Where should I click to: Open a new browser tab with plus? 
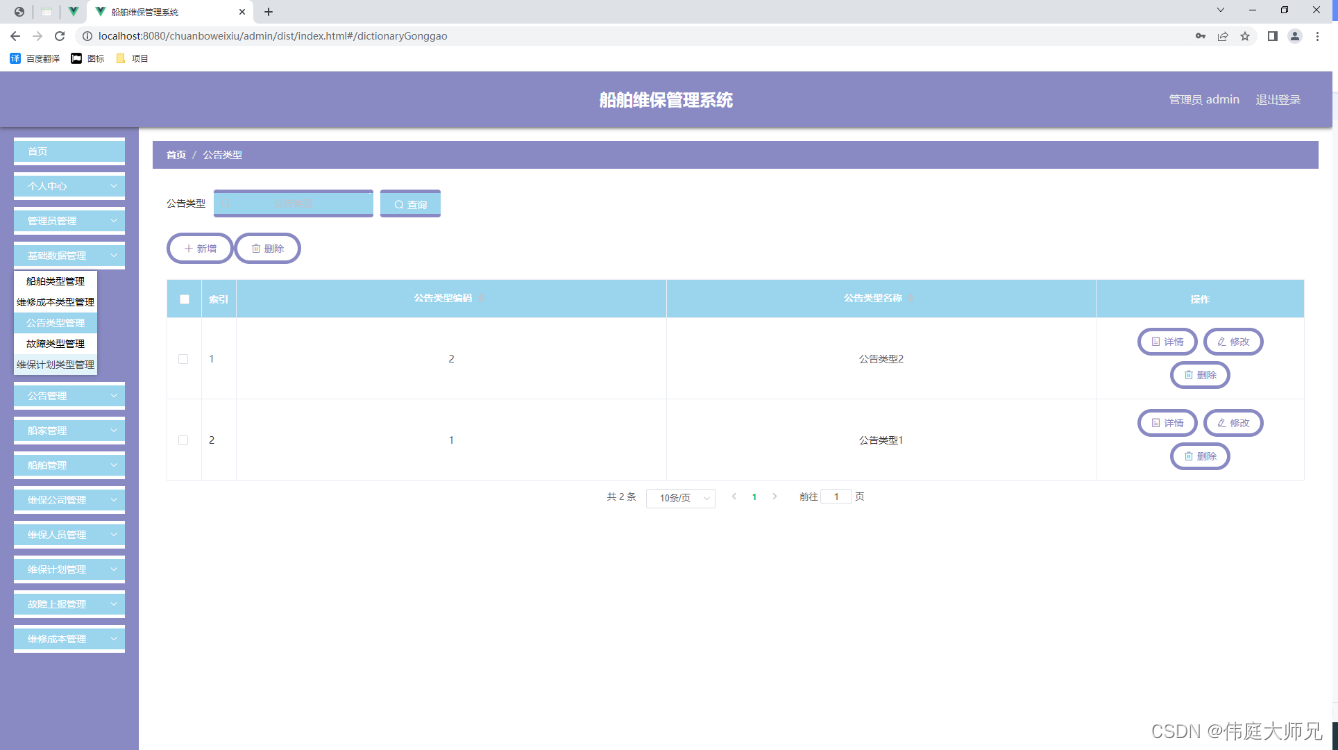coord(268,12)
